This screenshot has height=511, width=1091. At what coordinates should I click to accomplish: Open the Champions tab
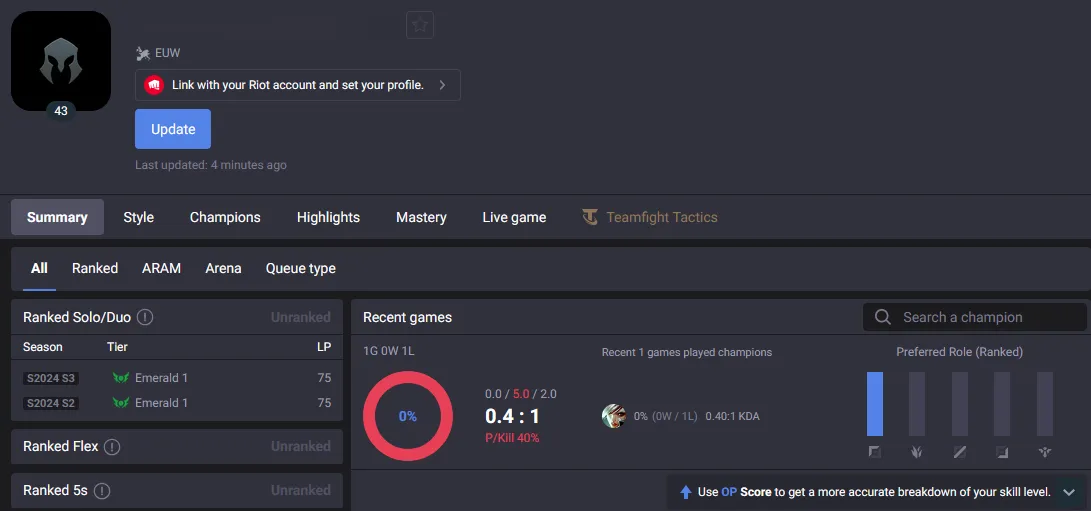tap(225, 217)
